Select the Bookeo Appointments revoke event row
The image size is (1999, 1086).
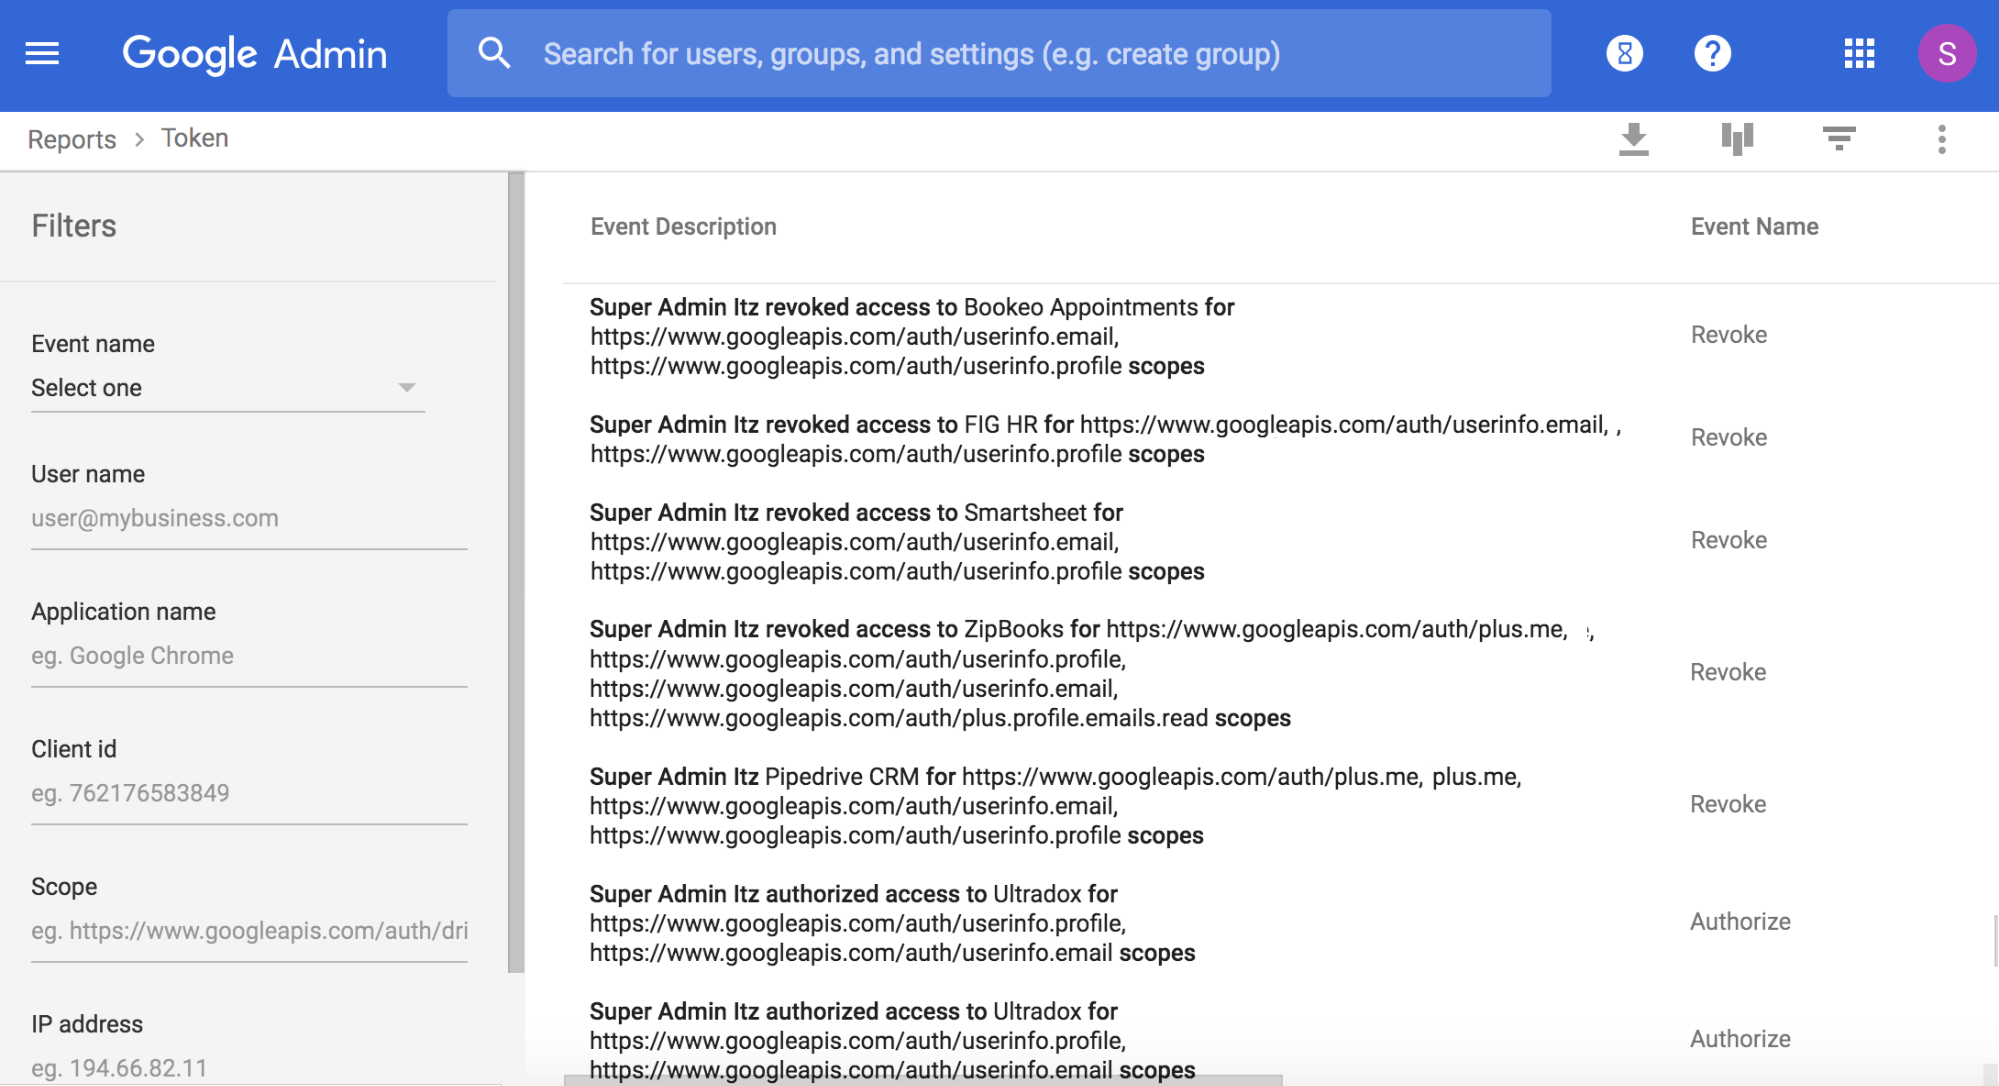point(1280,336)
